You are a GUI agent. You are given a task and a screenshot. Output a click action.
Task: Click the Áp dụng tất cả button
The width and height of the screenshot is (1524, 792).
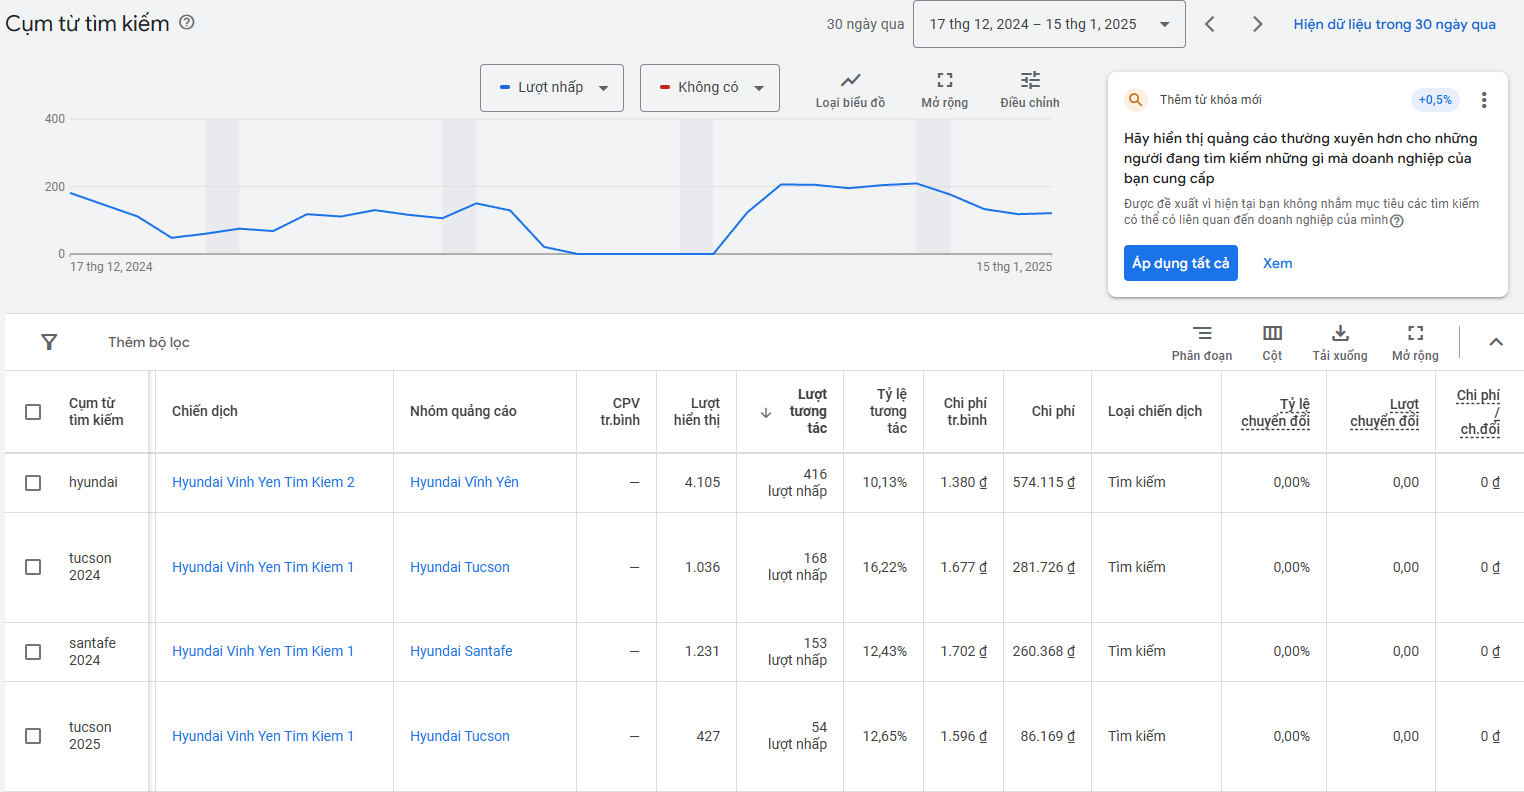coord(1180,263)
